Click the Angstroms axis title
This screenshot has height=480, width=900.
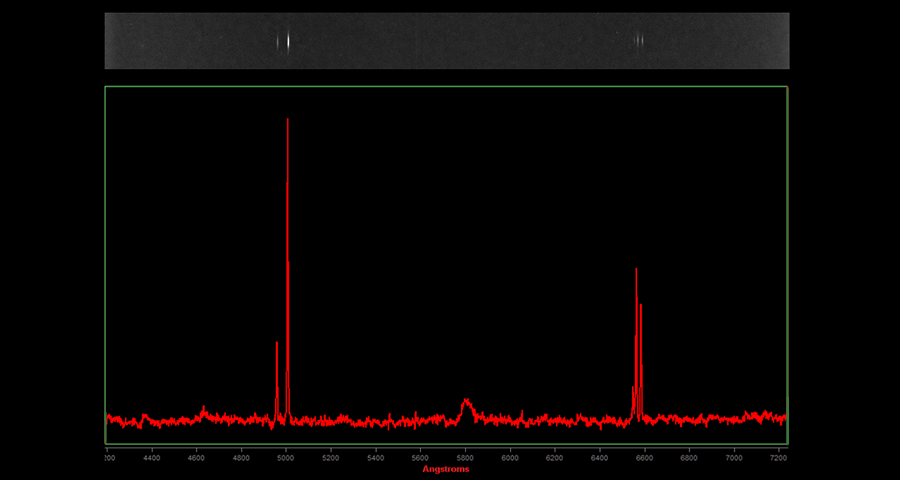pos(445,469)
